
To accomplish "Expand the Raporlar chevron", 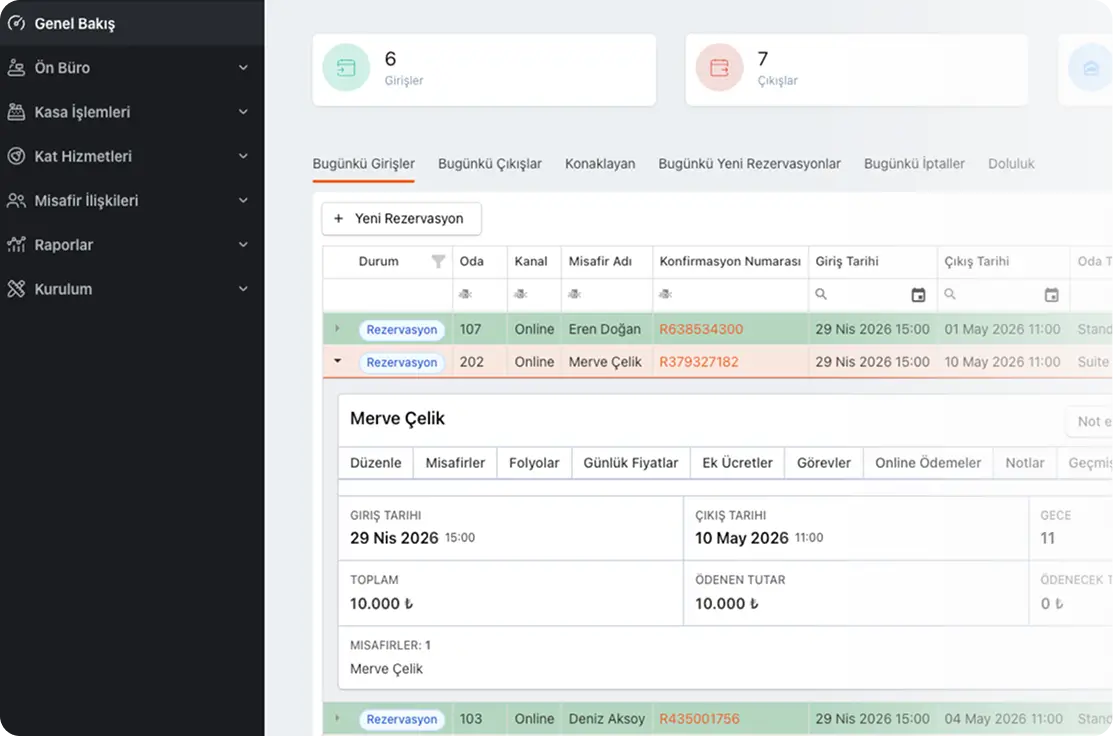I will pos(243,244).
